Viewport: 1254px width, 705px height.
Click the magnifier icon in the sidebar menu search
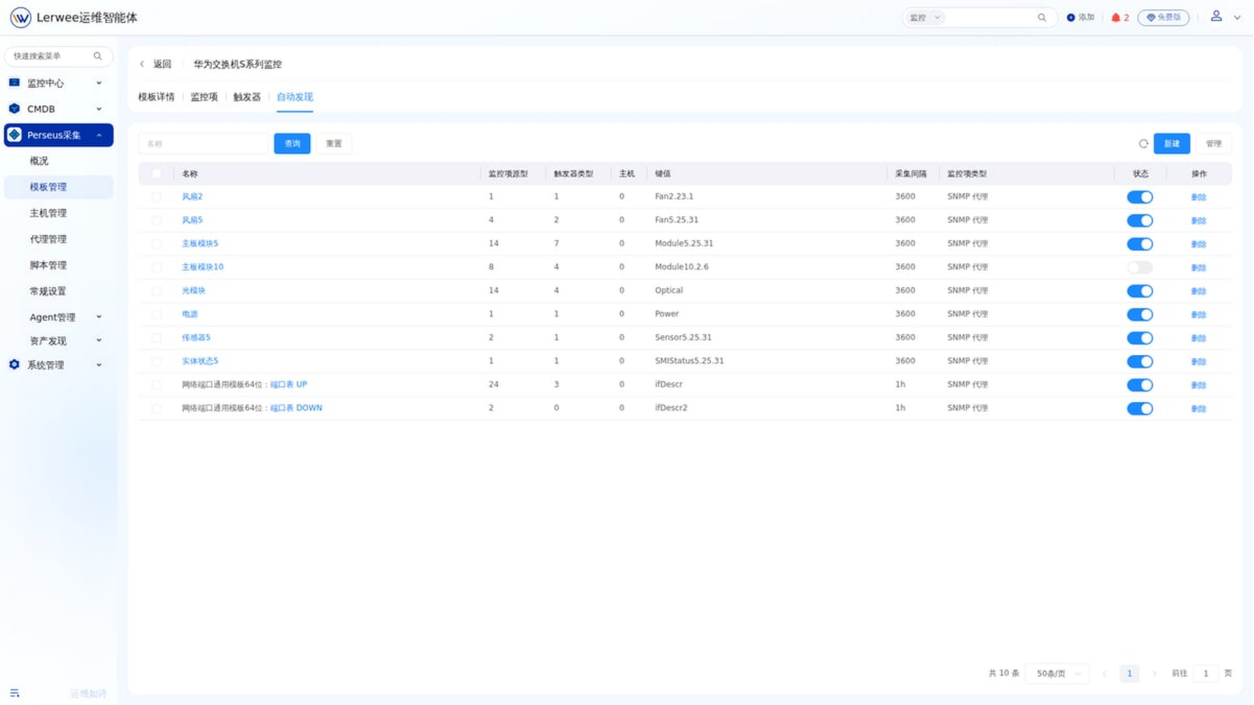[x=97, y=56]
